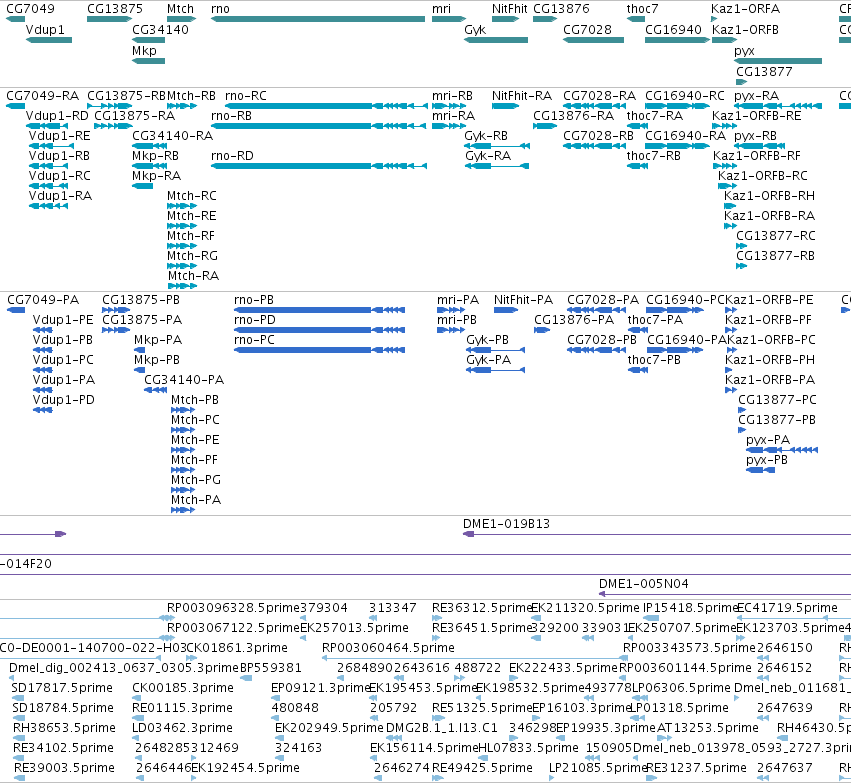Click EST CK00185.3prime
Viewport: 851px width, 783px height.
pyautogui.click(x=182, y=687)
